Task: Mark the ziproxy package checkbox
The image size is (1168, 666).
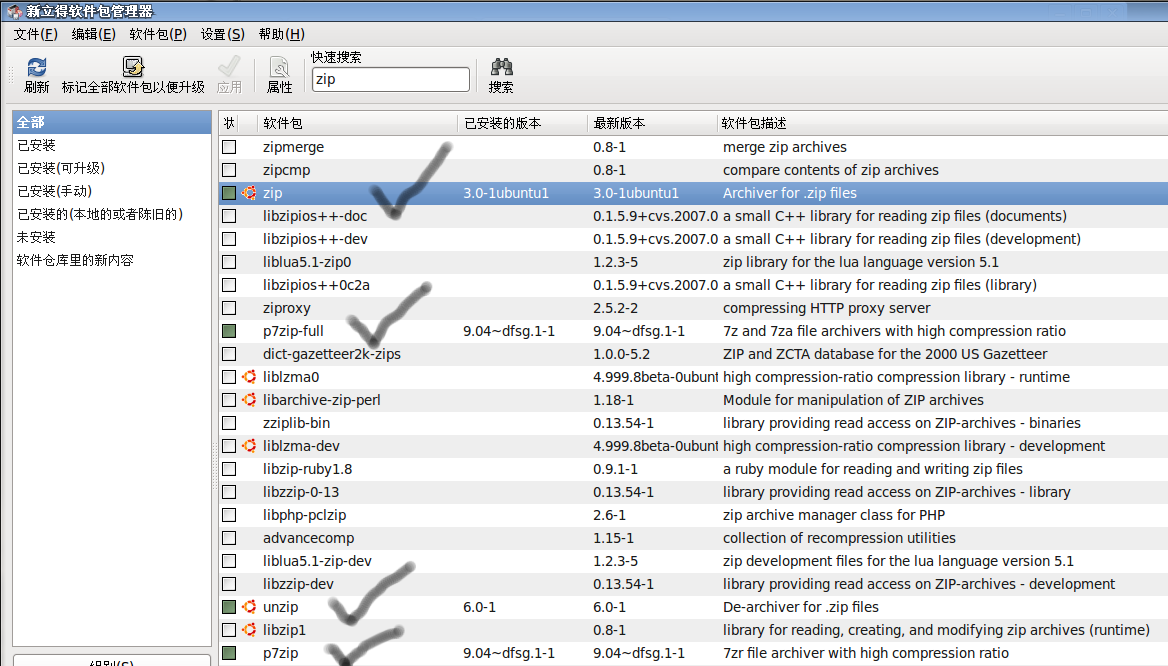Action: [x=229, y=308]
